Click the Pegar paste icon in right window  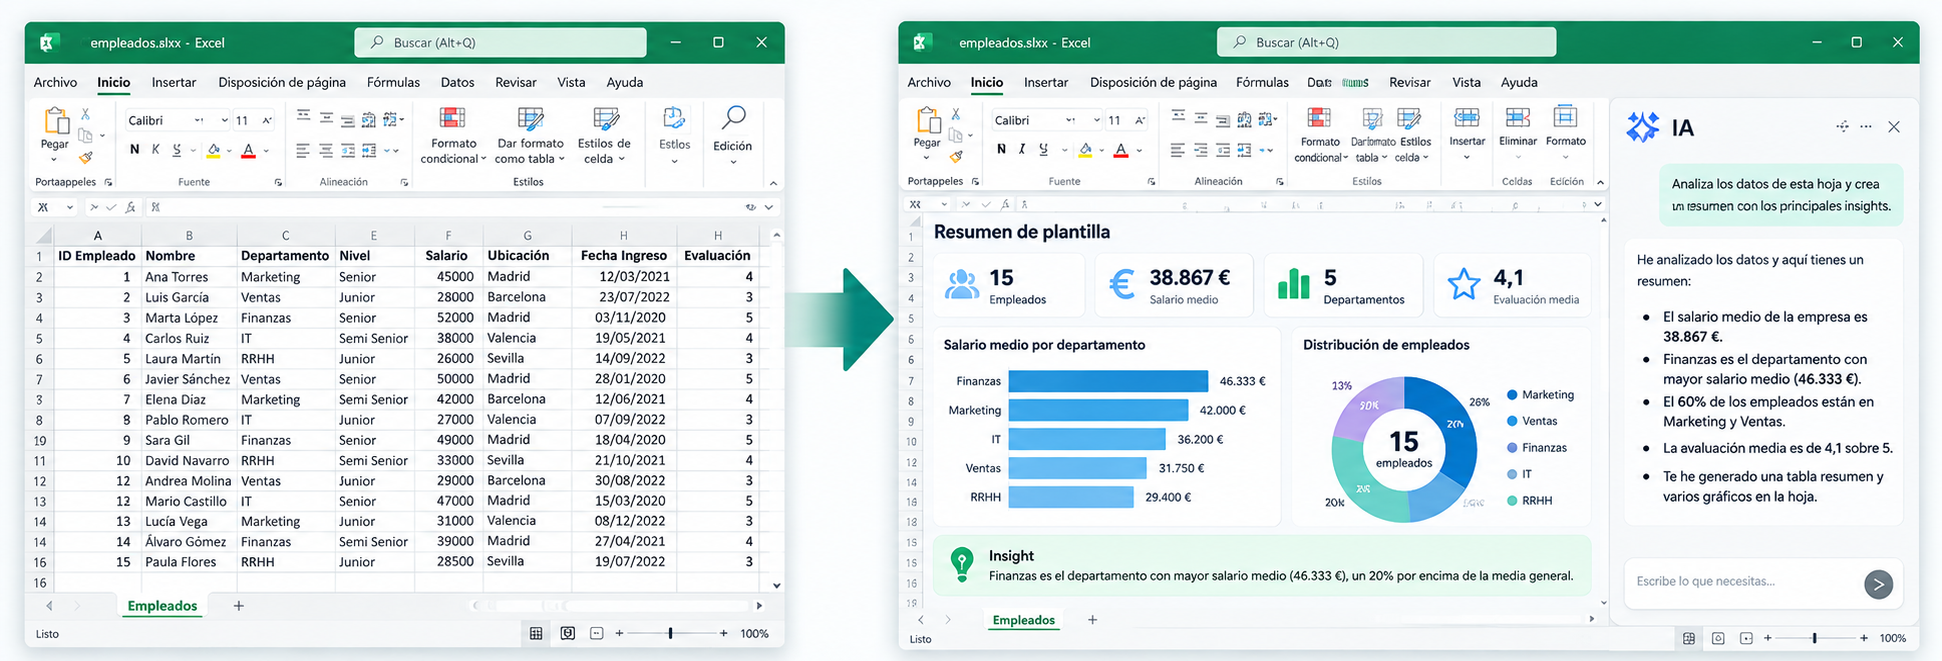pos(928,121)
